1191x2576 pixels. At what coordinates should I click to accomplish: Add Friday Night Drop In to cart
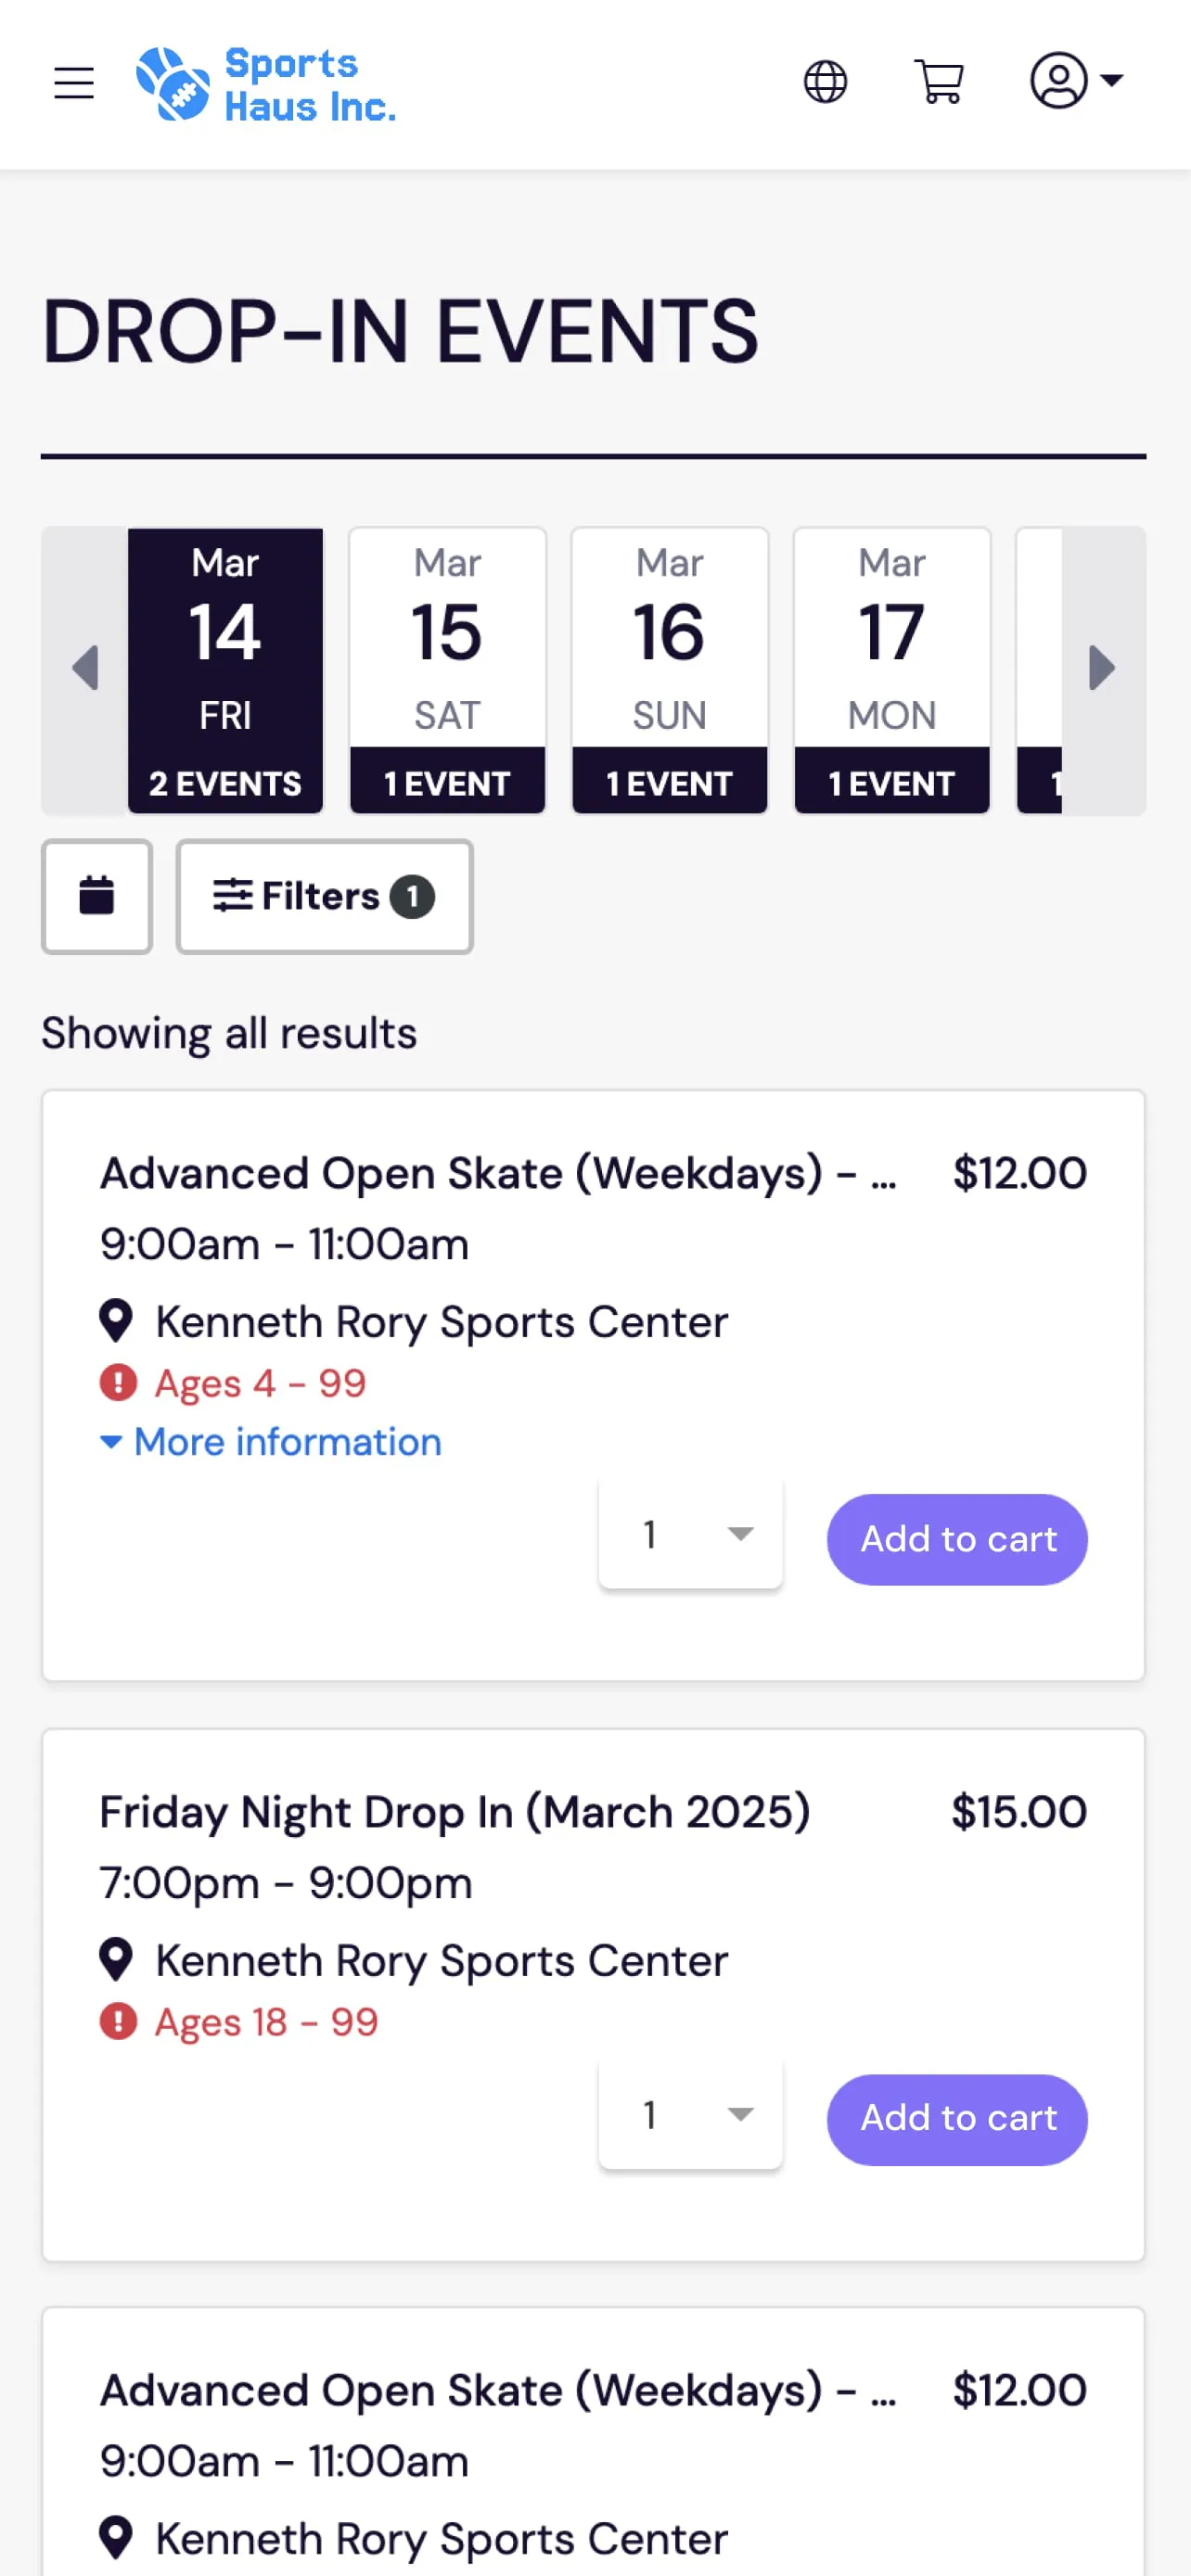coord(956,2119)
